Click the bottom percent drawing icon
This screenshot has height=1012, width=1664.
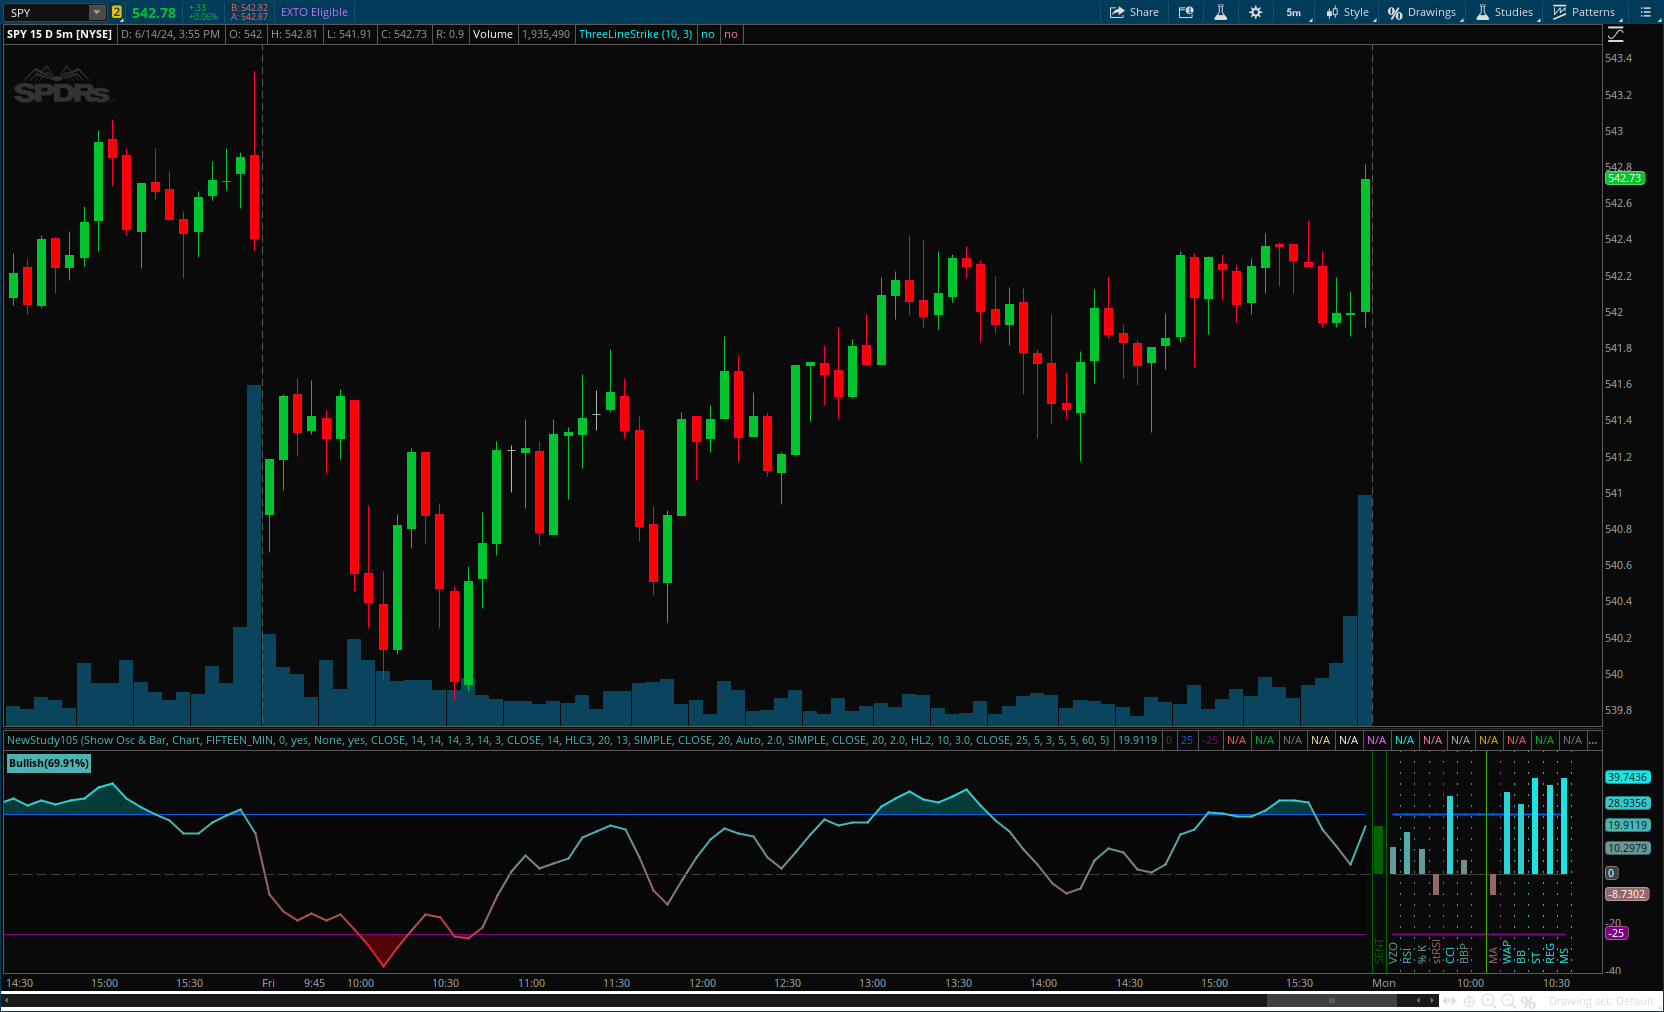coord(1528,1001)
